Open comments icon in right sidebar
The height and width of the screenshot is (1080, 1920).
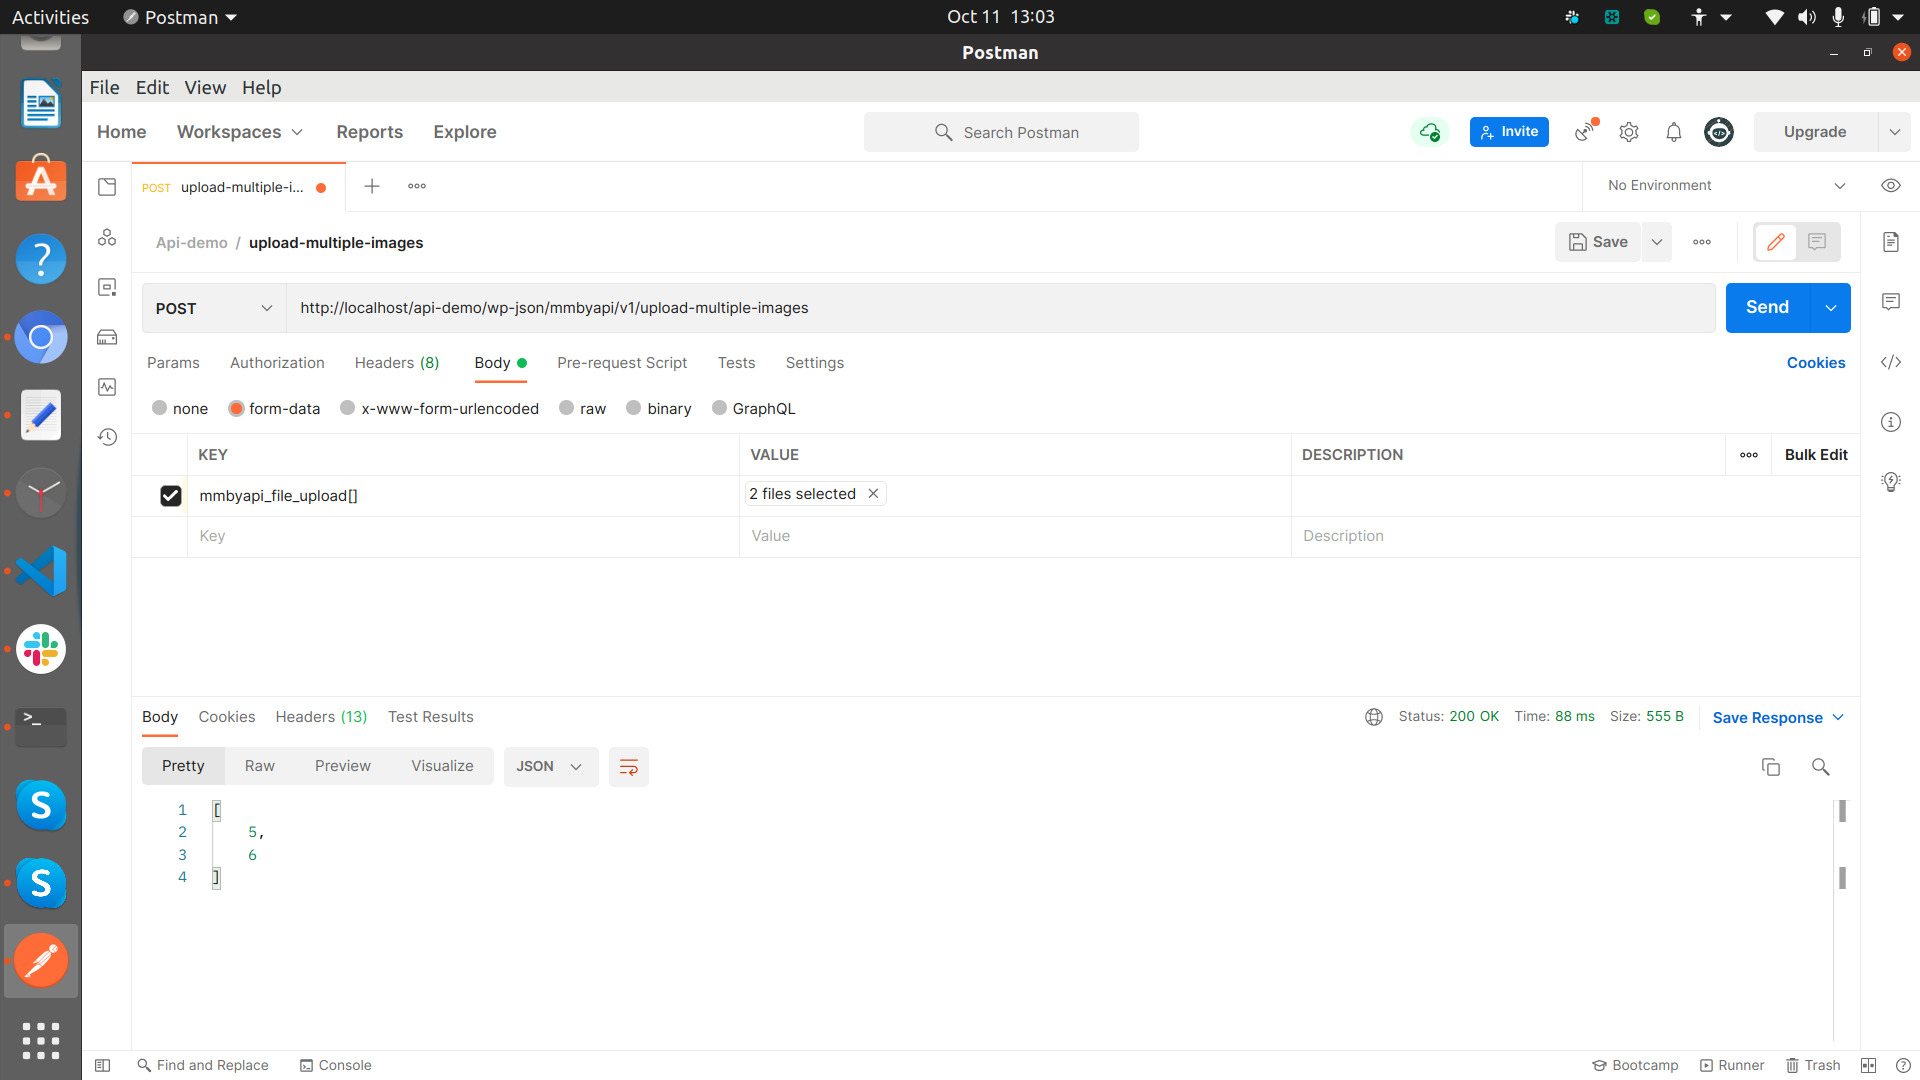[x=1891, y=302]
